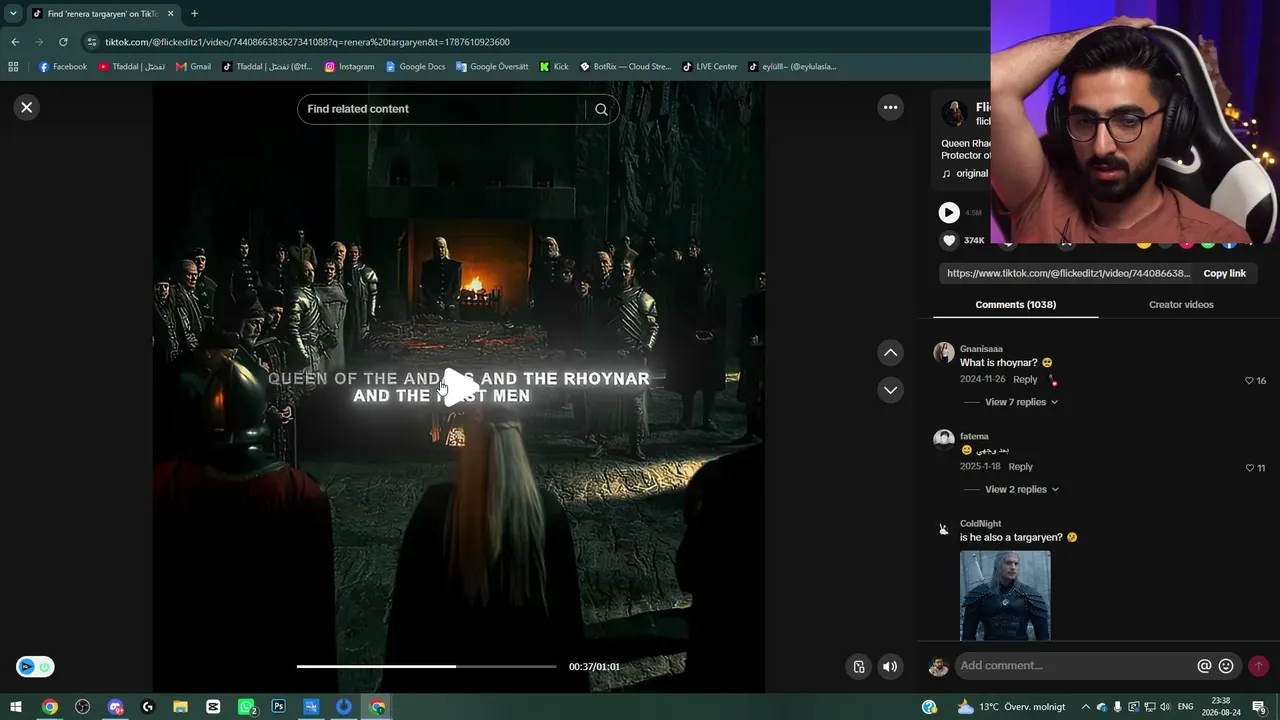The height and width of the screenshot is (720, 1280).
Task: Like Gnanisaaa's comment with the heart
Action: tap(1249, 381)
